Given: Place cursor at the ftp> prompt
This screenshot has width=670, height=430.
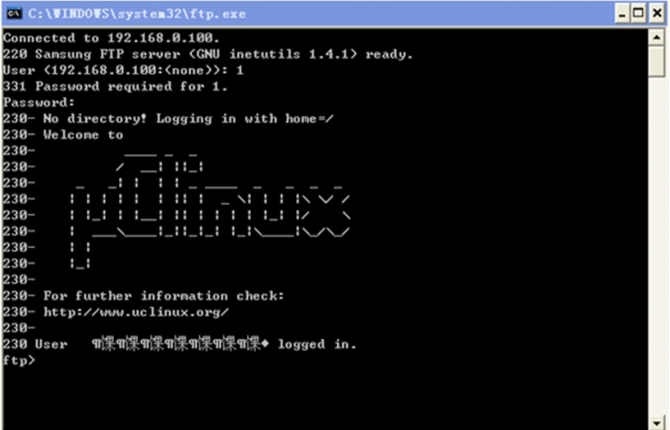Looking at the screenshot, I should click(x=19, y=360).
